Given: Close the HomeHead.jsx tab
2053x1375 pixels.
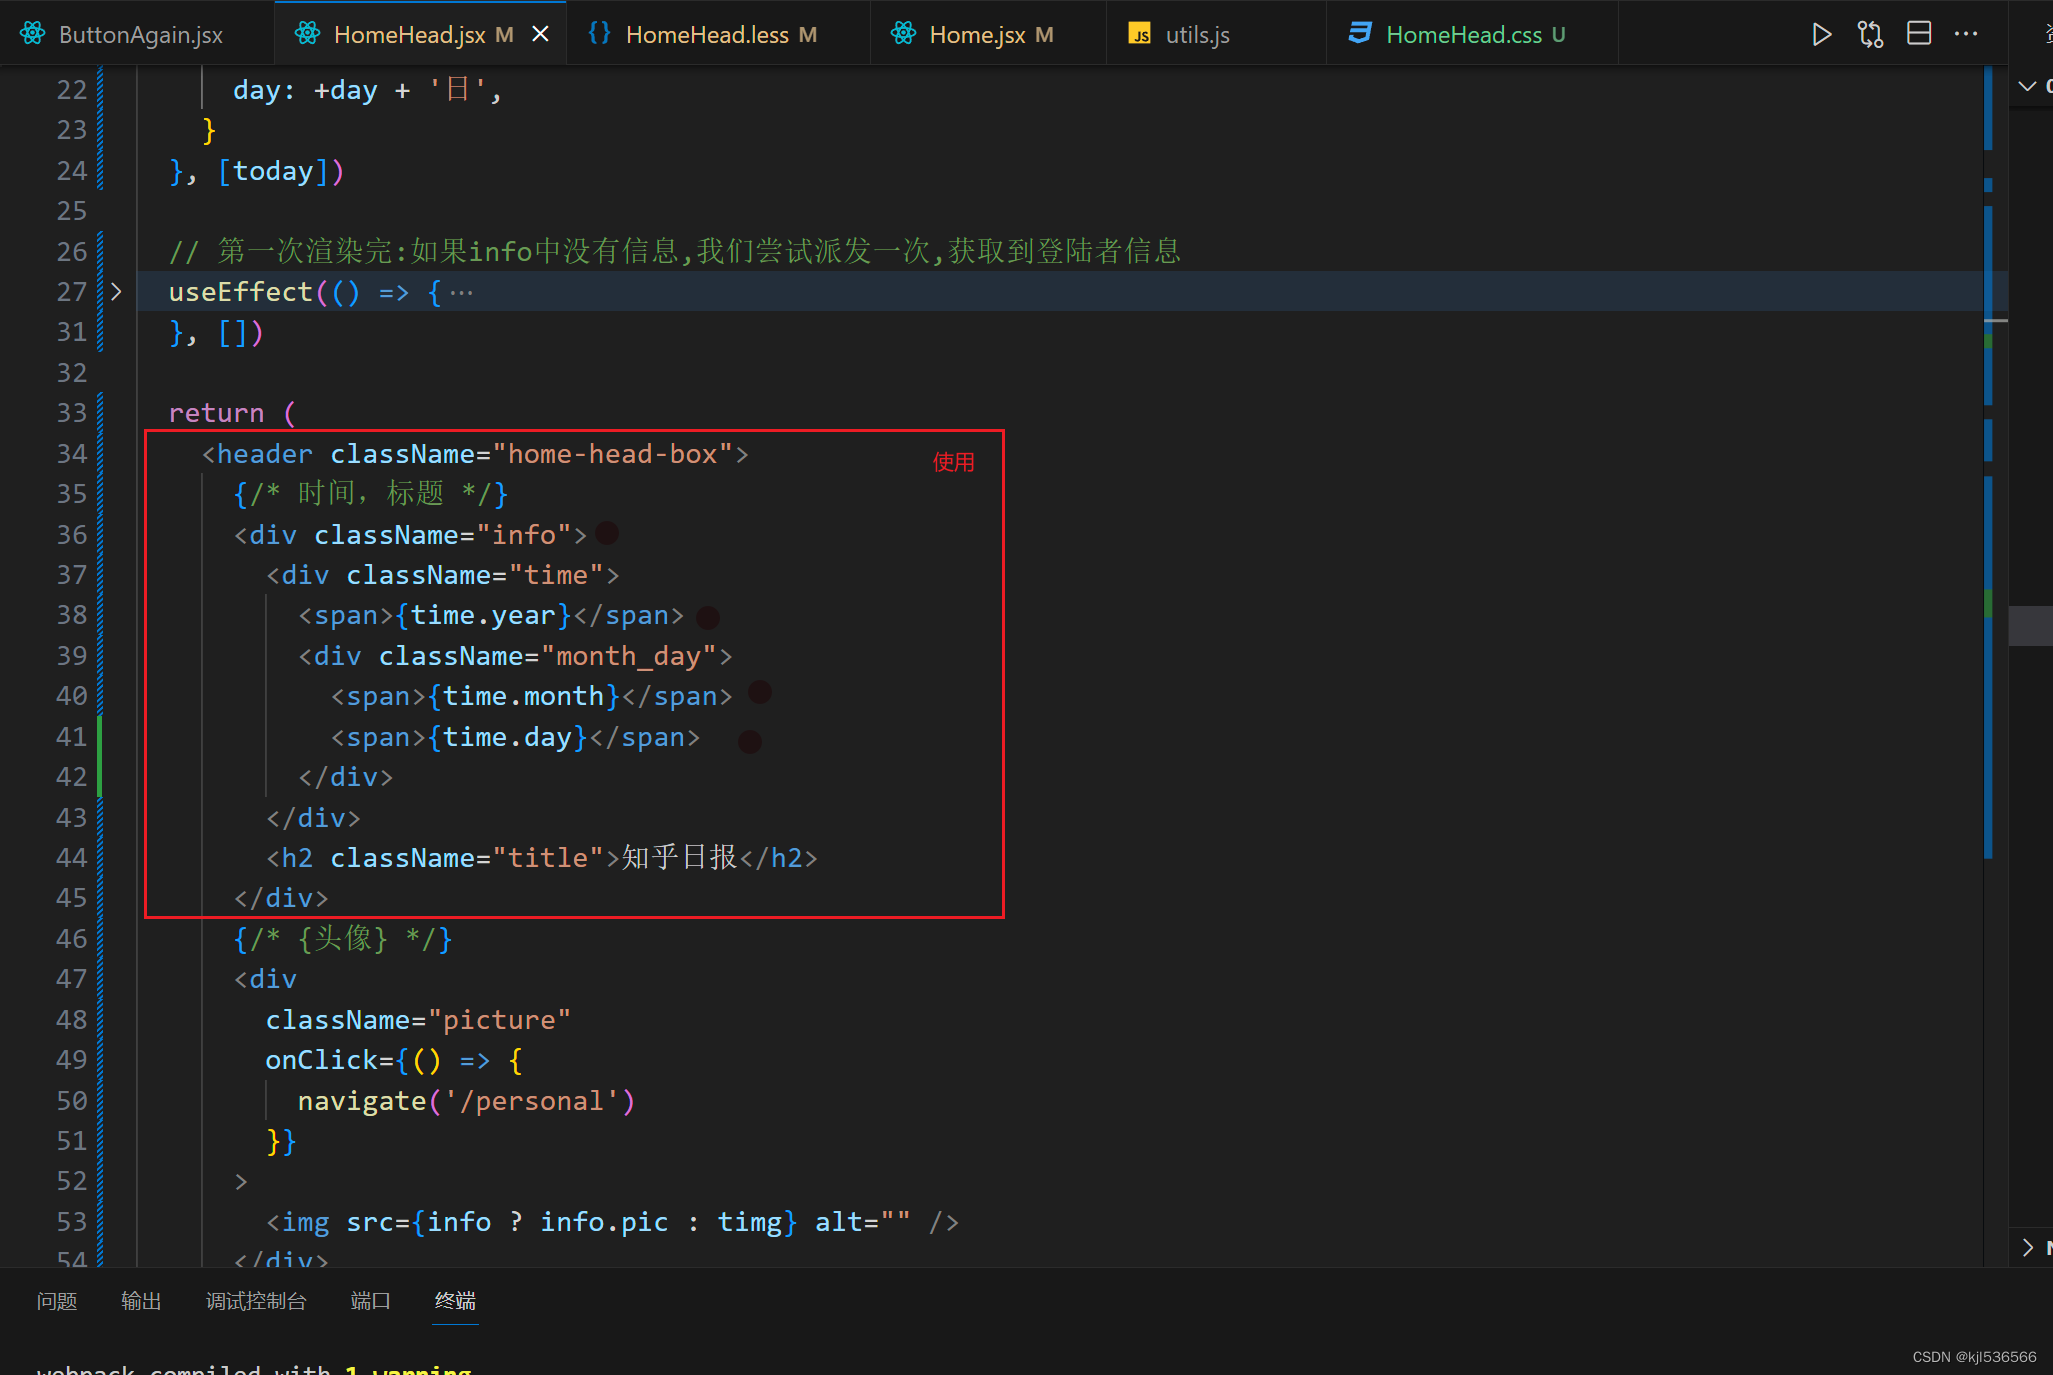Looking at the screenshot, I should click(x=540, y=35).
